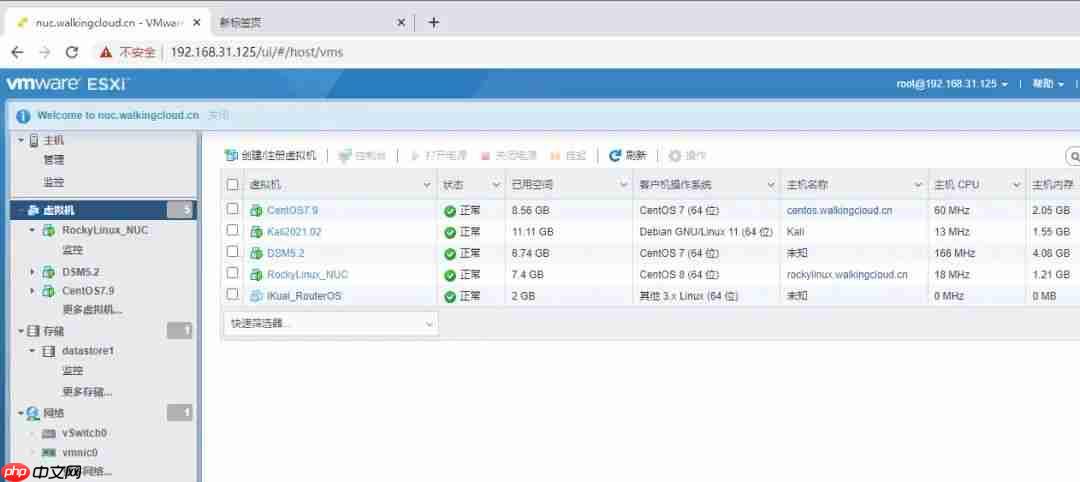
Task: Open the virtual machine column header dropdown
Action: pyautogui.click(x=426, y=185)
